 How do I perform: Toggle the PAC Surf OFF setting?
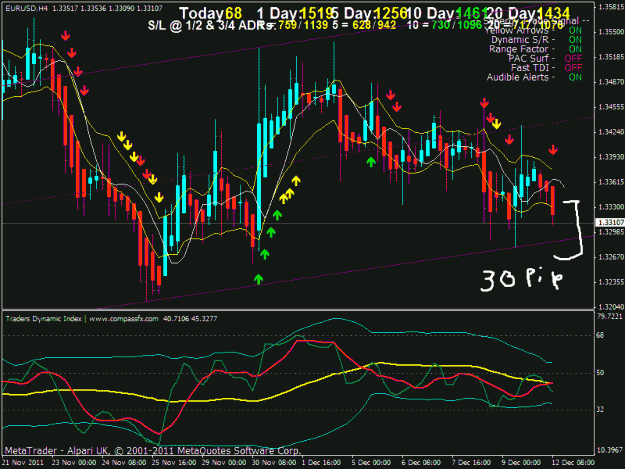pos(574,59)
